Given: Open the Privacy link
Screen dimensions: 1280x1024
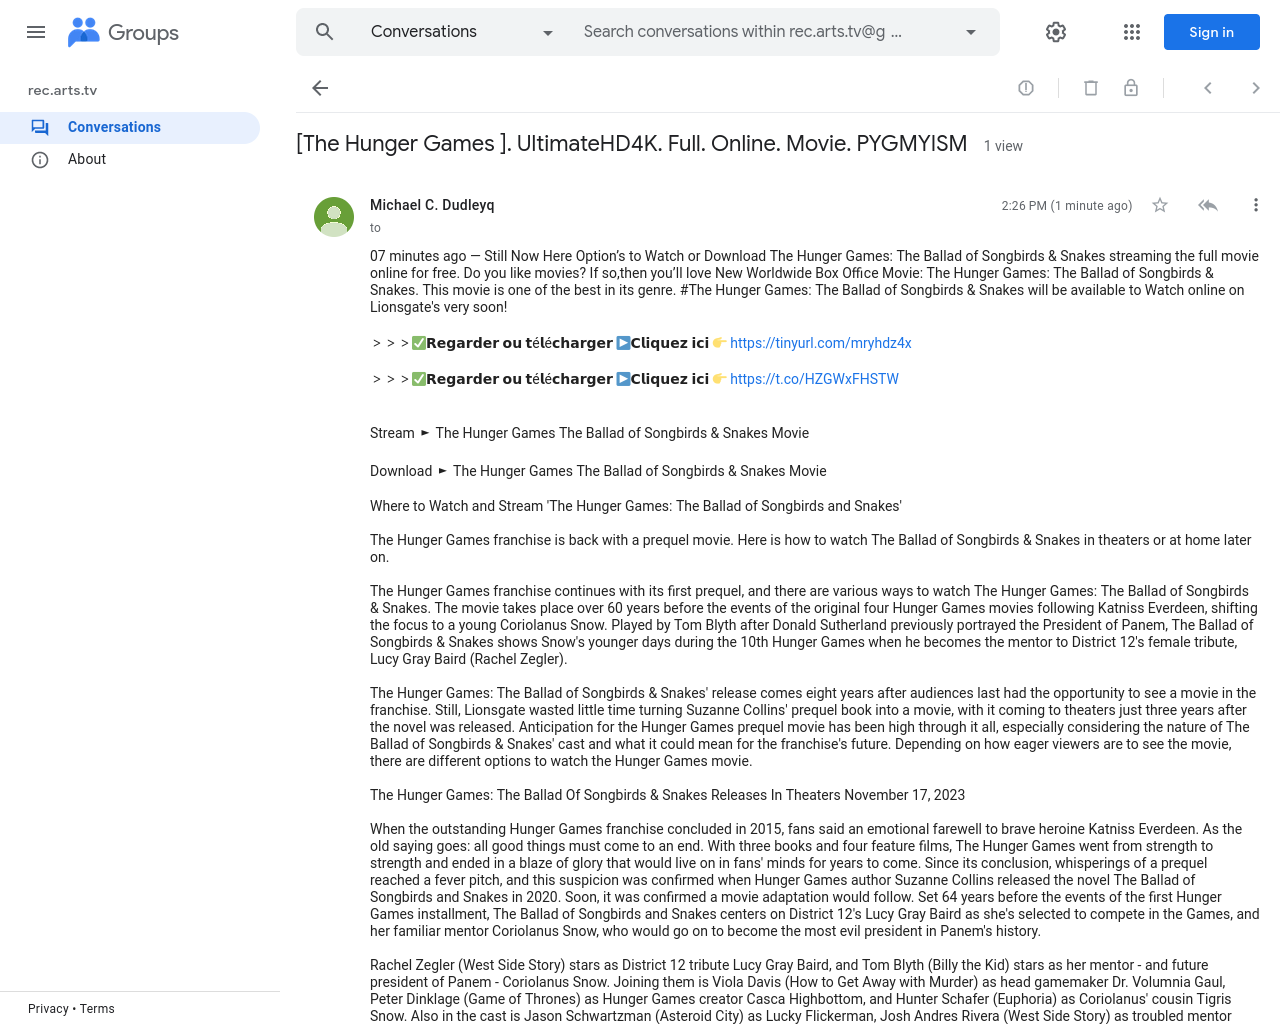Looking at the screenshot, I should coord(48,1009).
